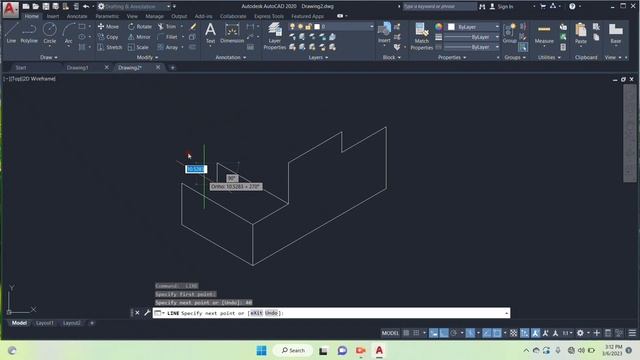640x360 pixels.
Task: Toggle isometric drafting in status bar
Action: coord(470,333)
